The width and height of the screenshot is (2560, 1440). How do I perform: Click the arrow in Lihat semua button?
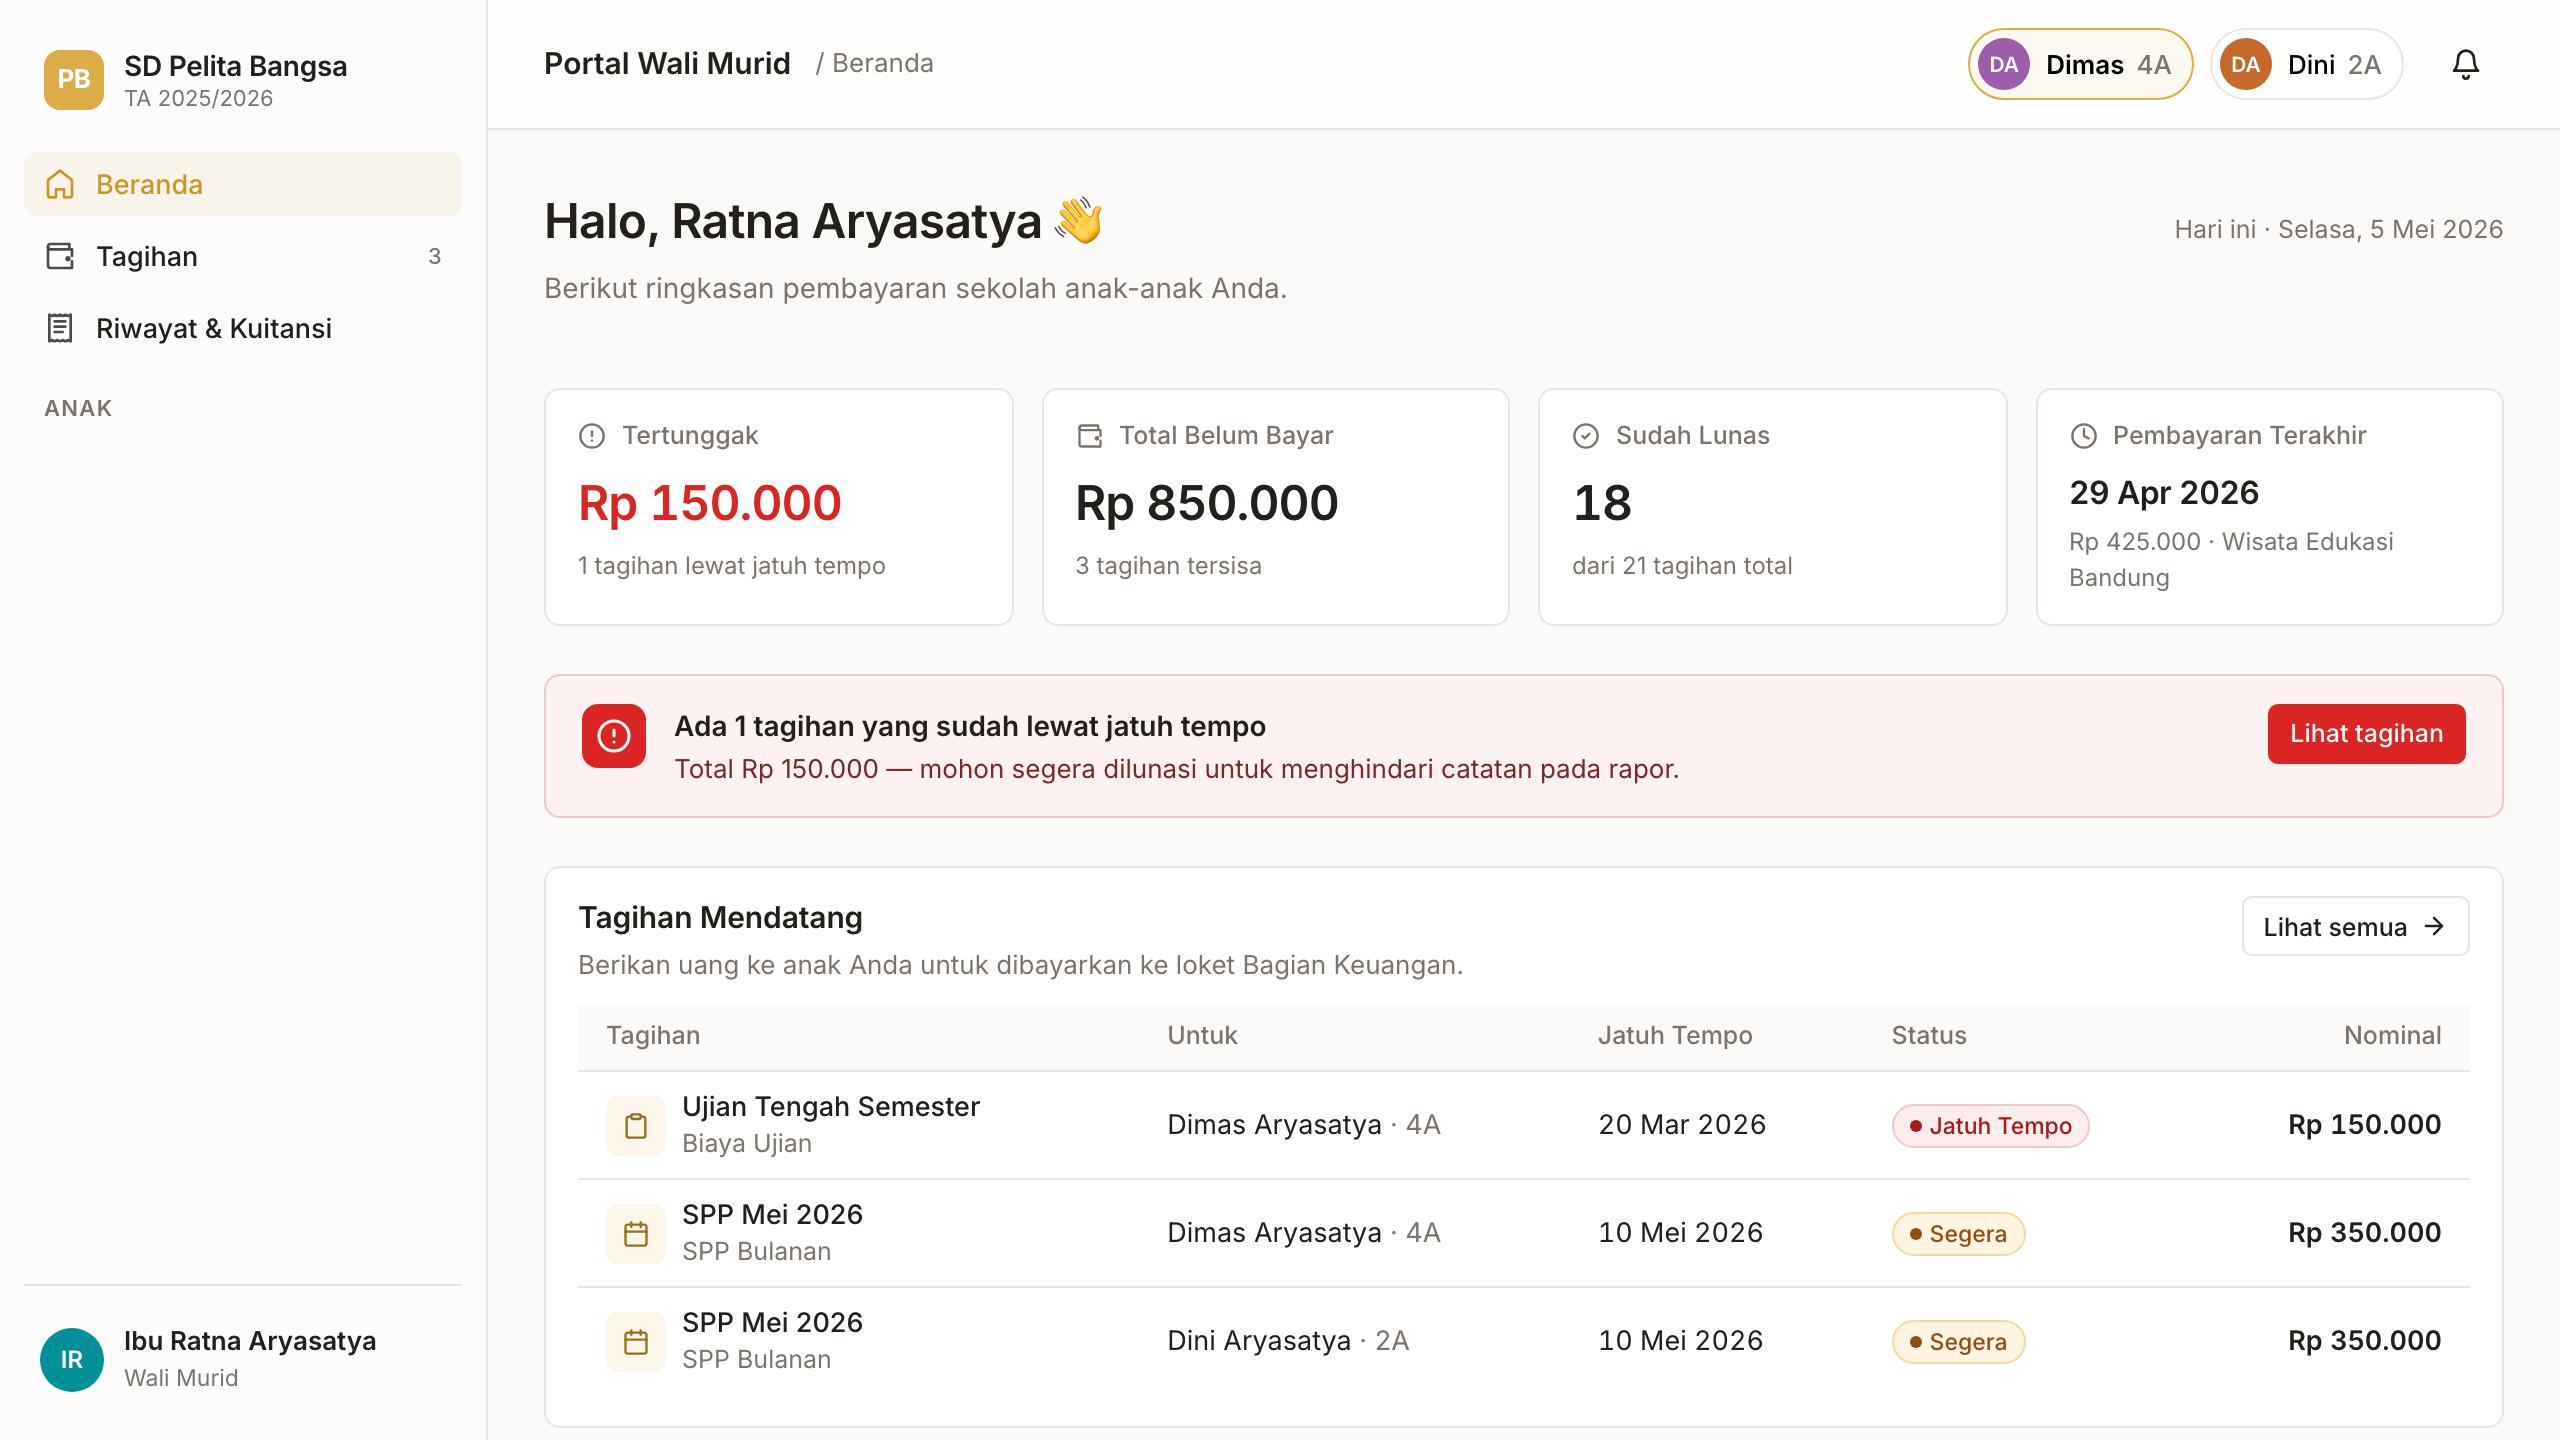pos(2434,926)
